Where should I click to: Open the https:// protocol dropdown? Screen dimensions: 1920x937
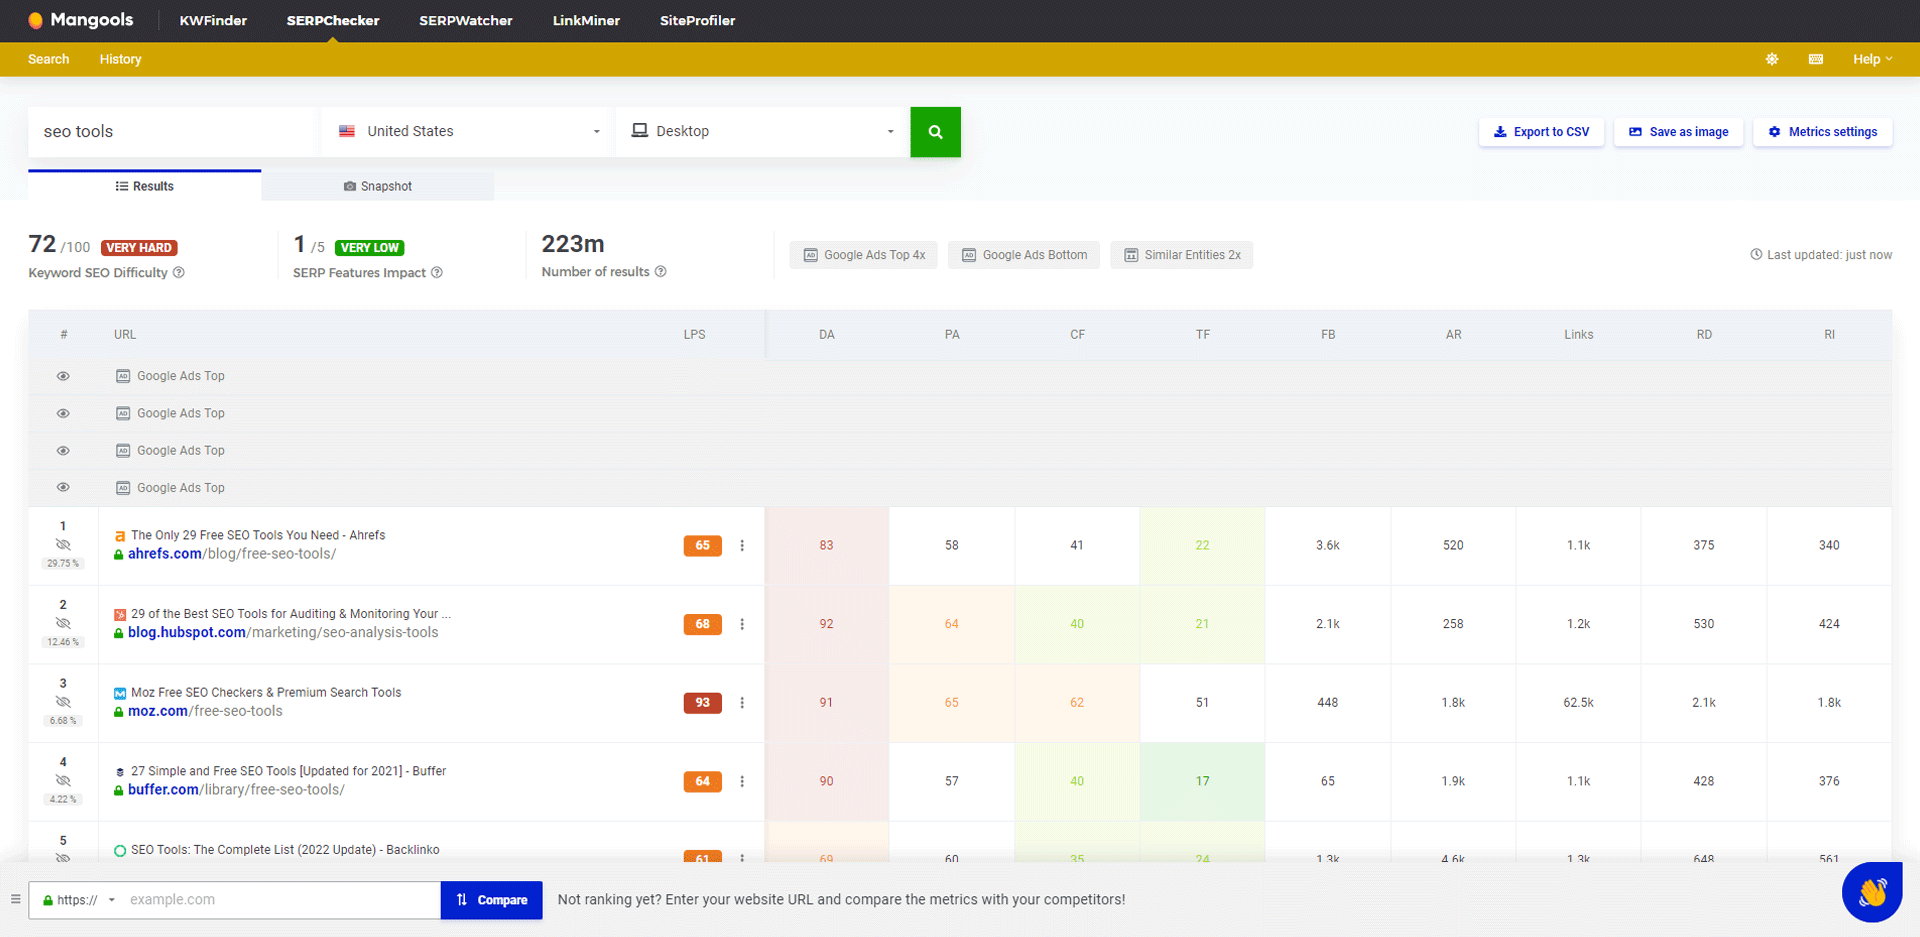coord(79,900)
